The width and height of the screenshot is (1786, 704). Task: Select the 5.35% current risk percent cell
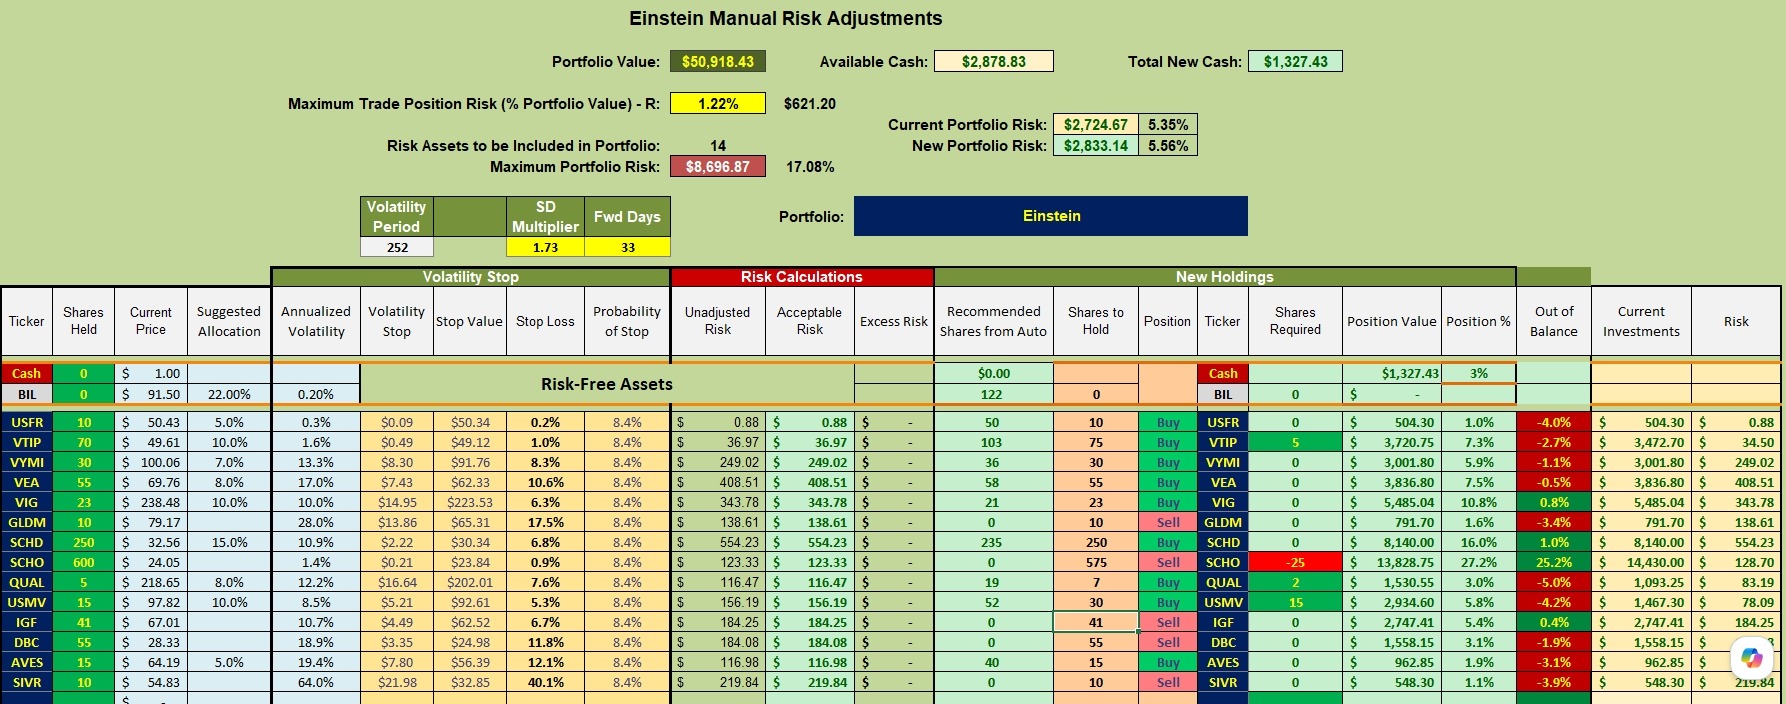click(1167, 125)
